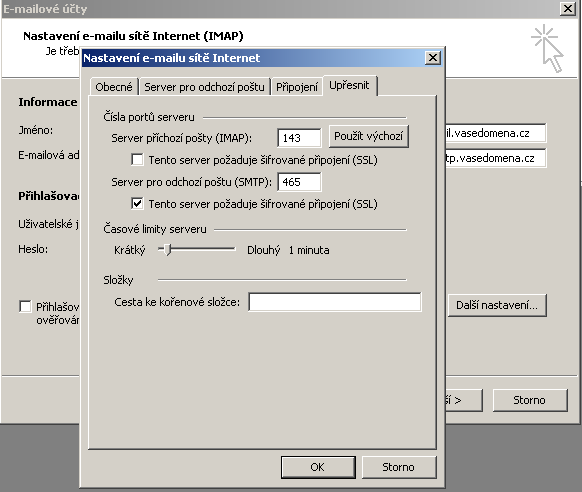Click the 'Časové limity serveru' section heading
Image resolution: width=582 pixels, height=492 pixels.
[155, 229]
